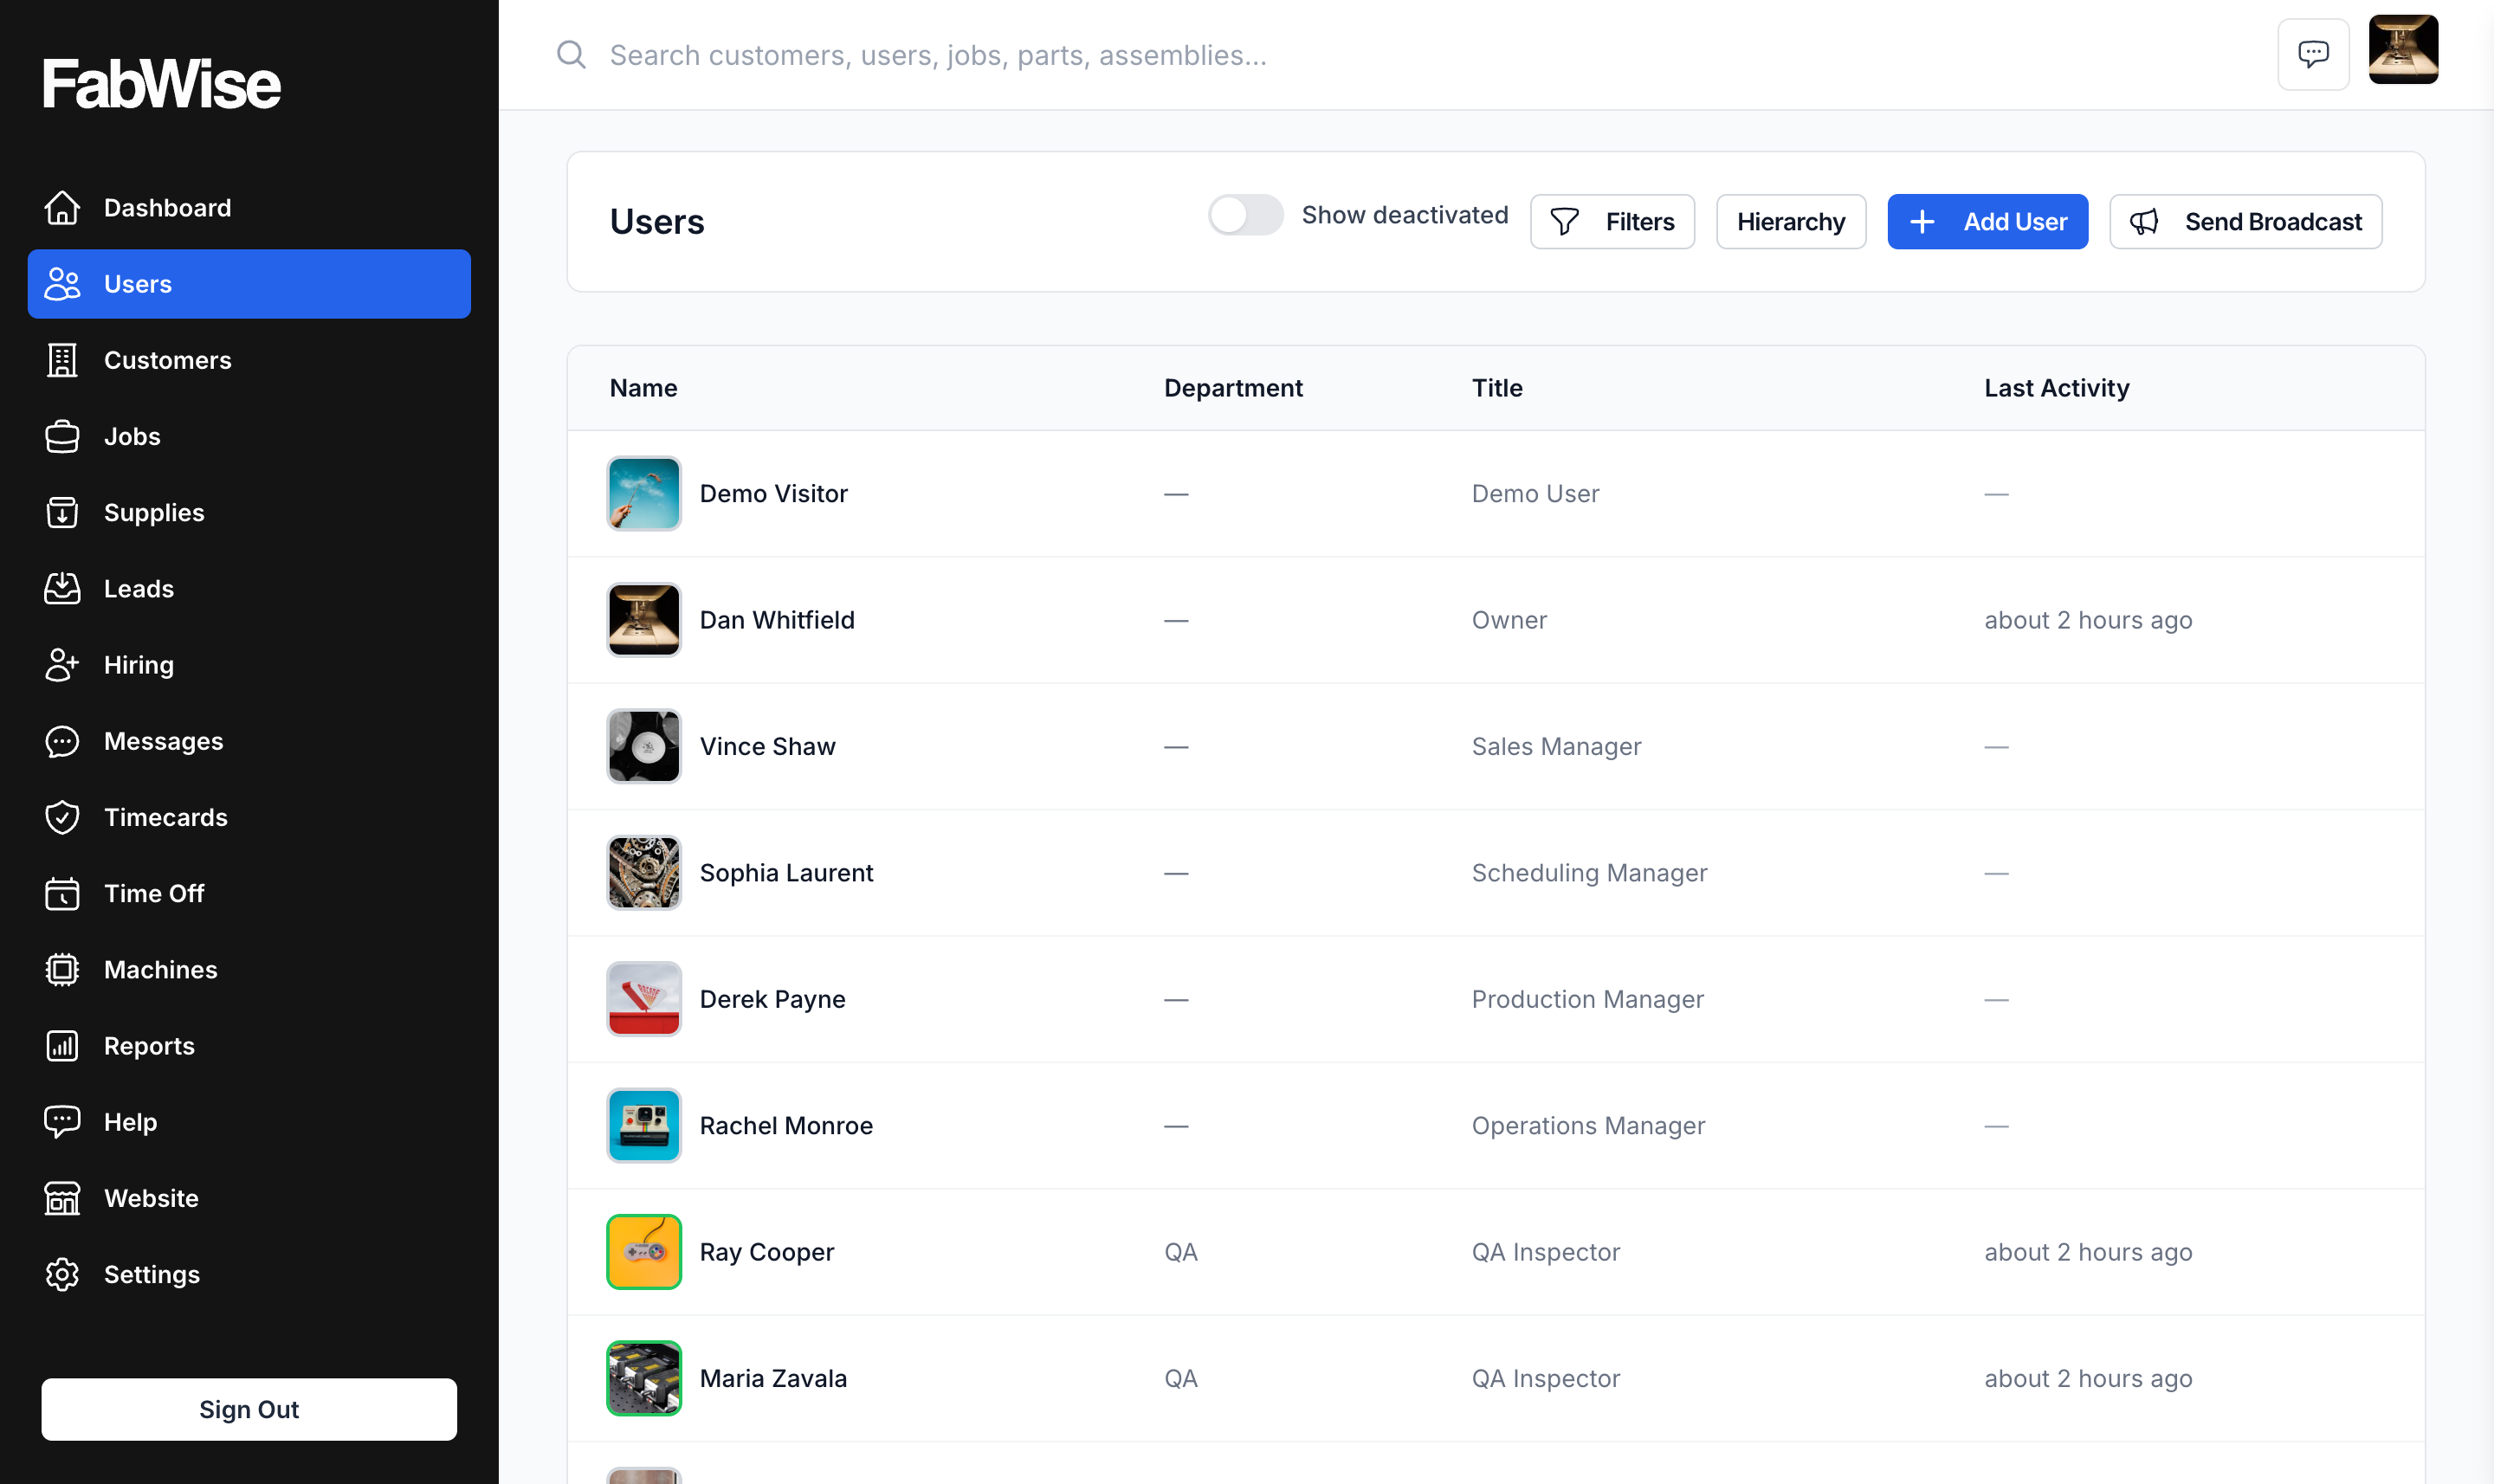Click Sophia Laurent's avatar thumbnail

(644, 873)
